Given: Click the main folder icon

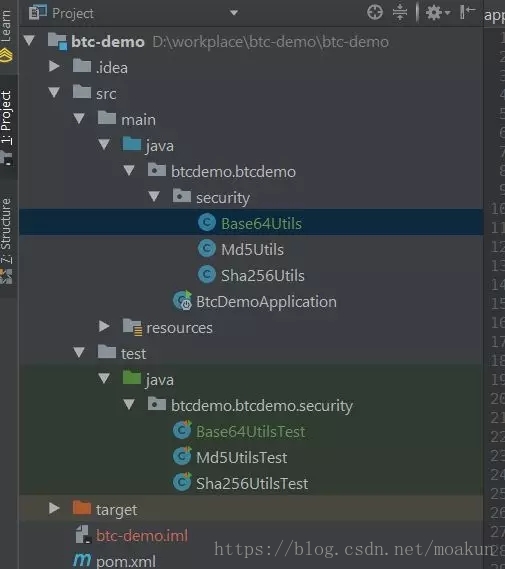Looking at the screenshot, I should coord(107,118).
